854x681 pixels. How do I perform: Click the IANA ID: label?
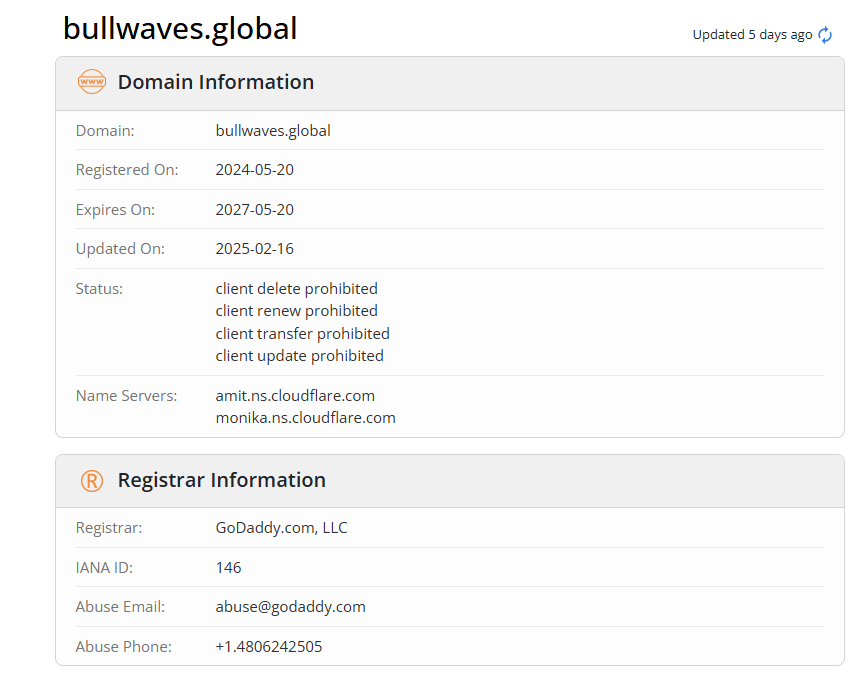click(104, 568)
